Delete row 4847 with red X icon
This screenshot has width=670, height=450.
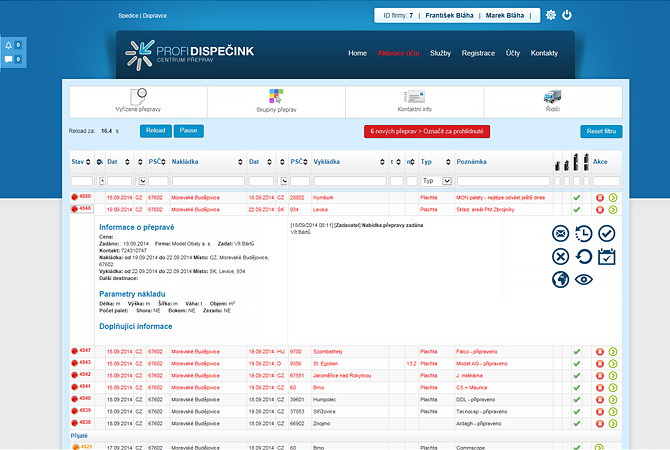(x=599, y=352)
